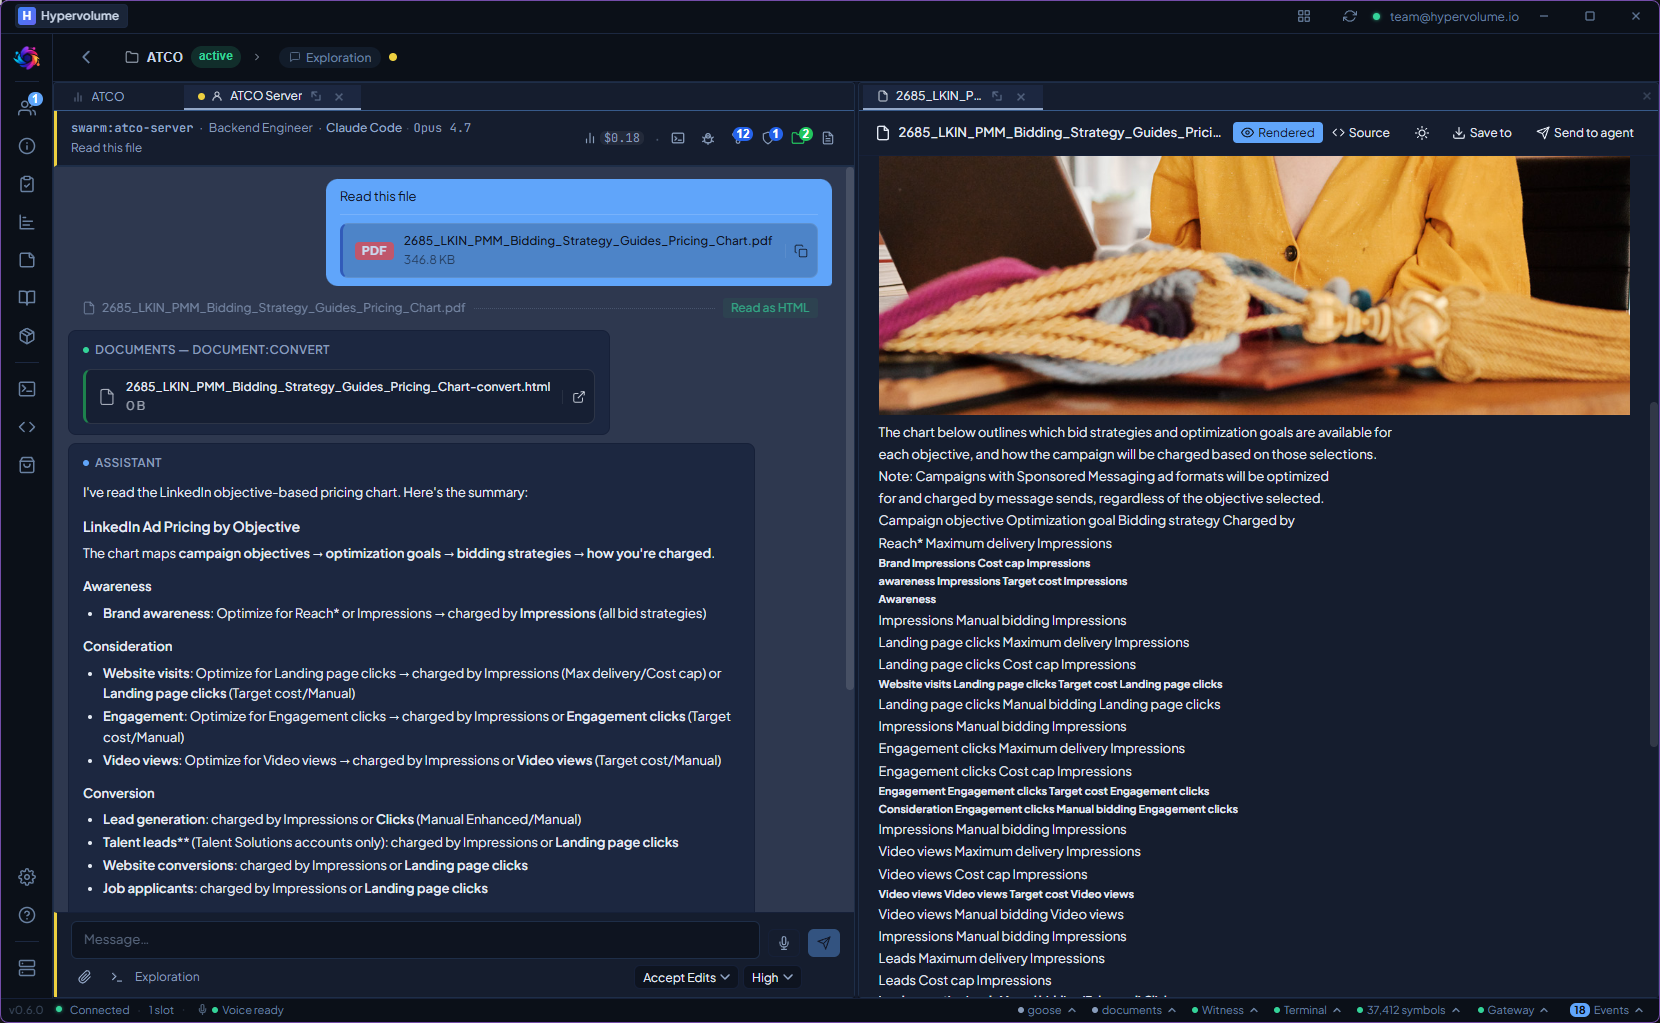Image resolution: width=1660 pixels, height=1023 pixels.
Task: Expand the Gateway status menu
Action: point(1512,1010)
